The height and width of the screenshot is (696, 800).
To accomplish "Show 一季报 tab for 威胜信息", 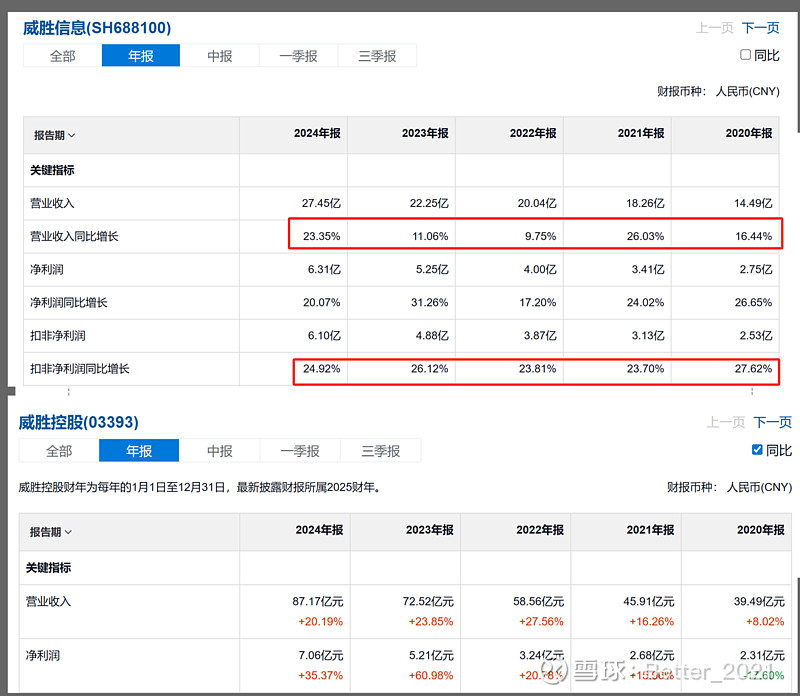I will point(298,56).
